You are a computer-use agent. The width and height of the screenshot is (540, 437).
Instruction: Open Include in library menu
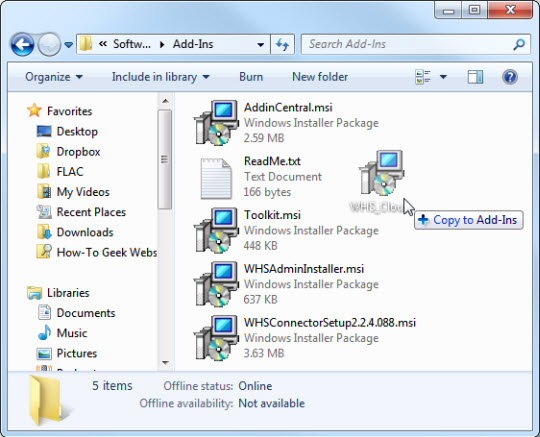[x=160, y=77]
